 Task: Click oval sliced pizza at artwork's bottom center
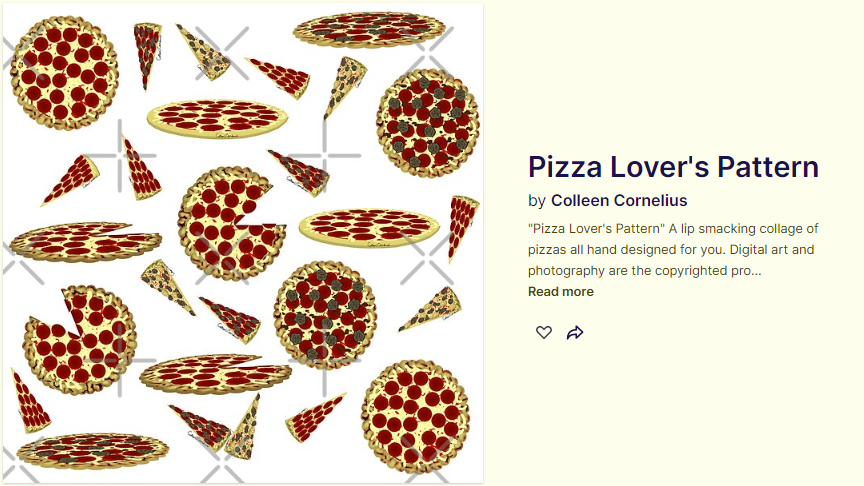click(215, 374)
